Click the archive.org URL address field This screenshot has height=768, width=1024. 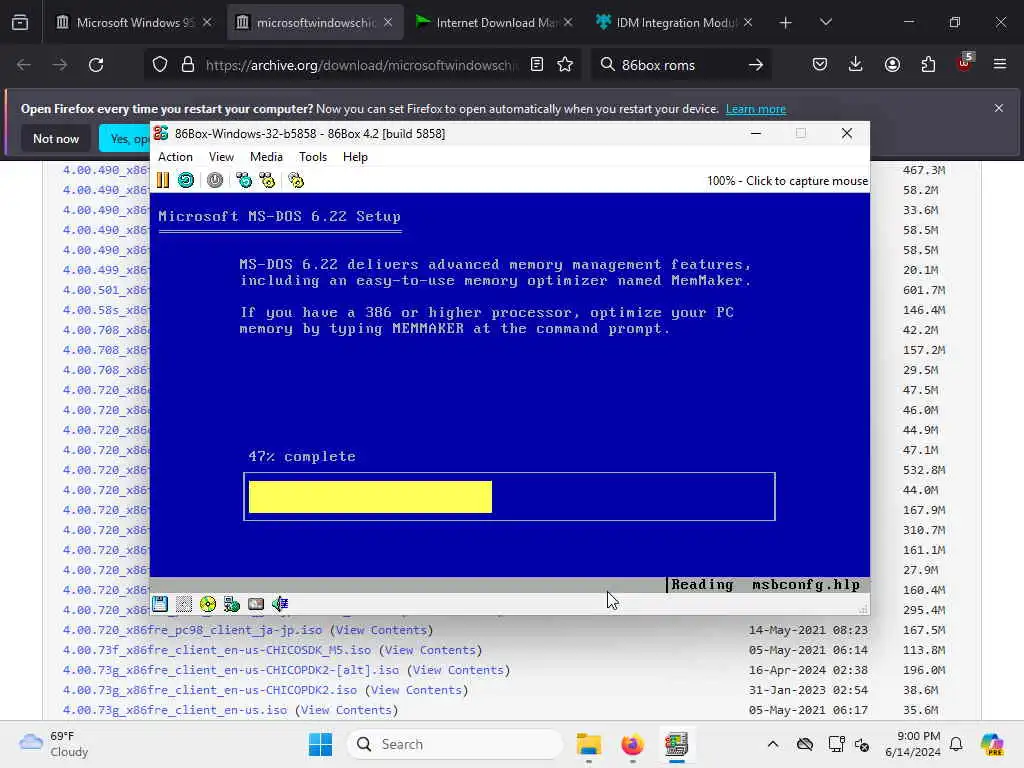[x=362, y=65]
